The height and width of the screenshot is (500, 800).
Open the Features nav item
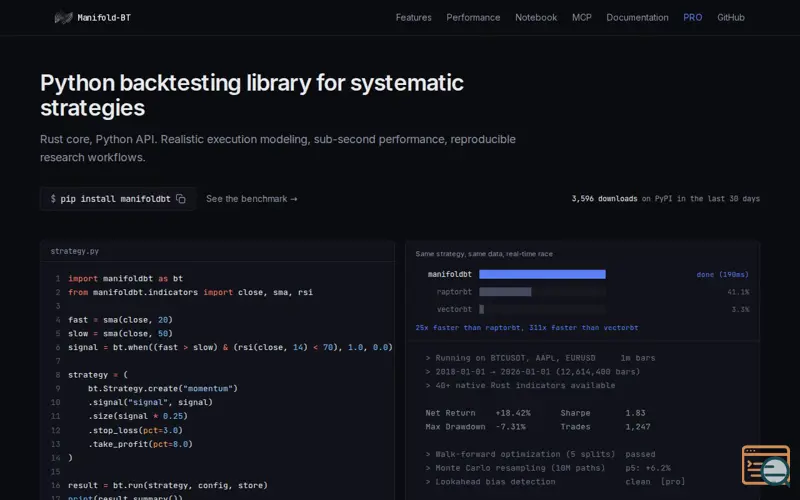tap(413, 17)
